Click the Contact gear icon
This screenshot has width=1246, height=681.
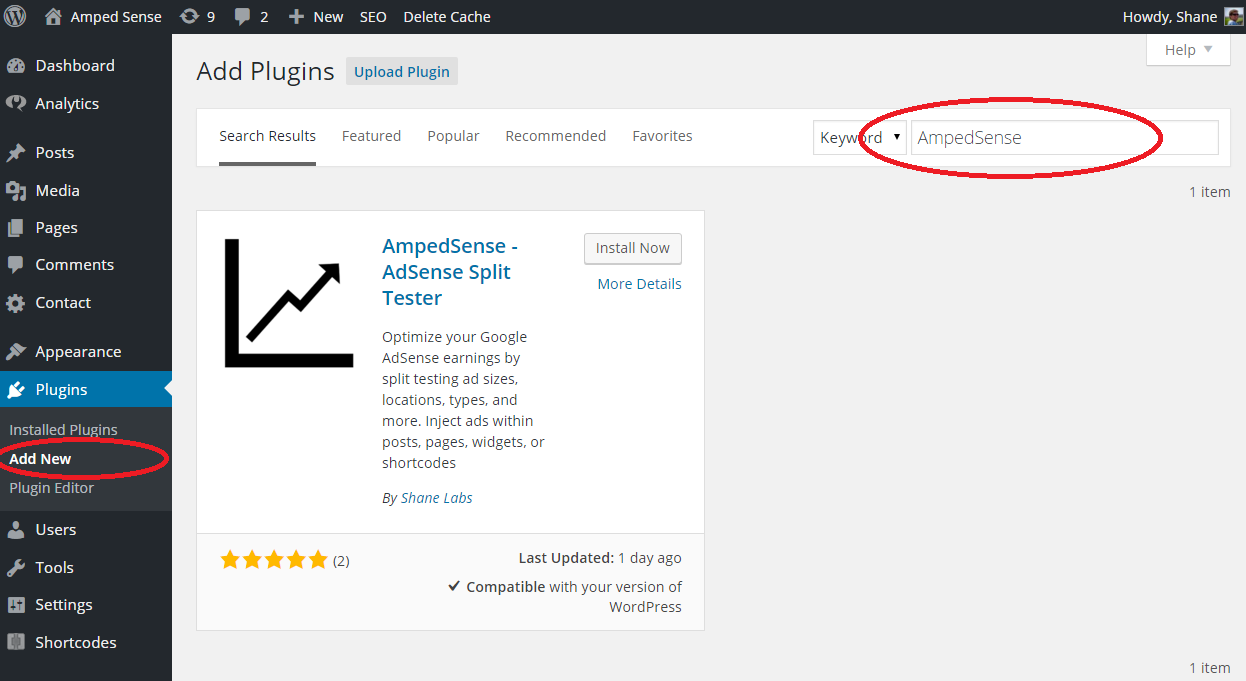click(x=16, y=303)
